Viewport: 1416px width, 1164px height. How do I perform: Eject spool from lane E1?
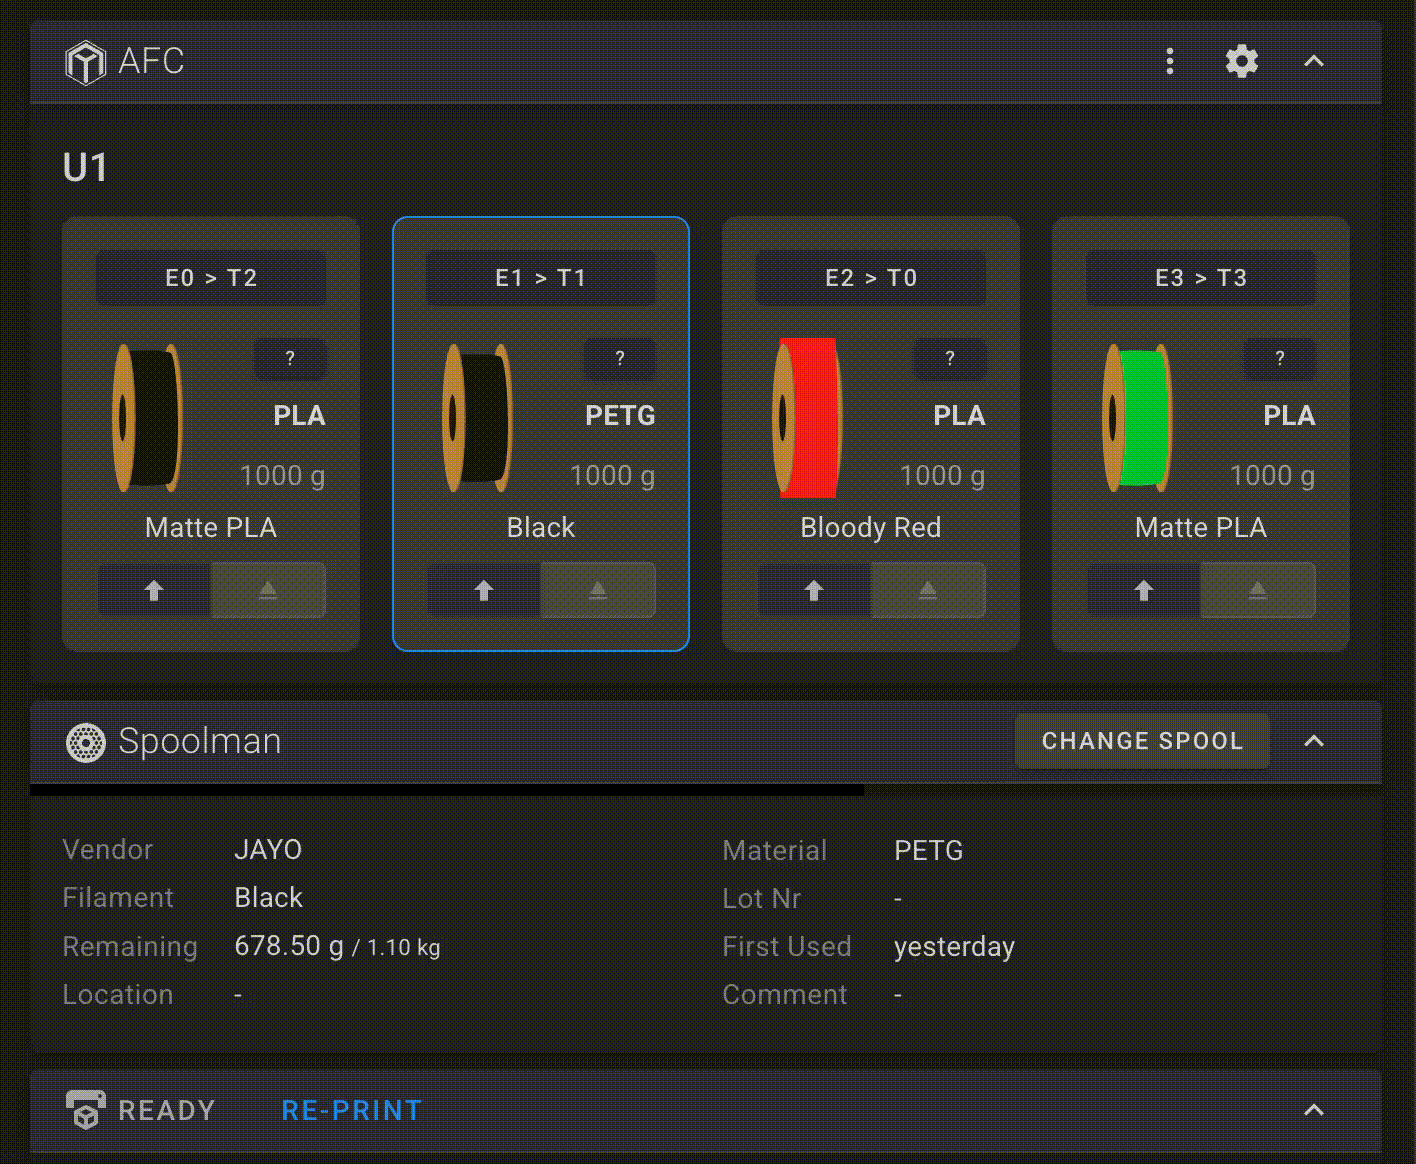coord(598,590)
